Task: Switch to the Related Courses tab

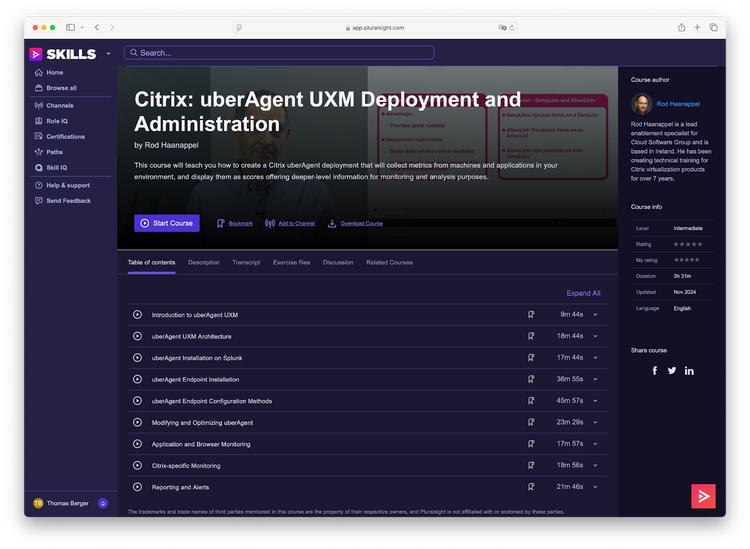Action: (x=389, y=263)
